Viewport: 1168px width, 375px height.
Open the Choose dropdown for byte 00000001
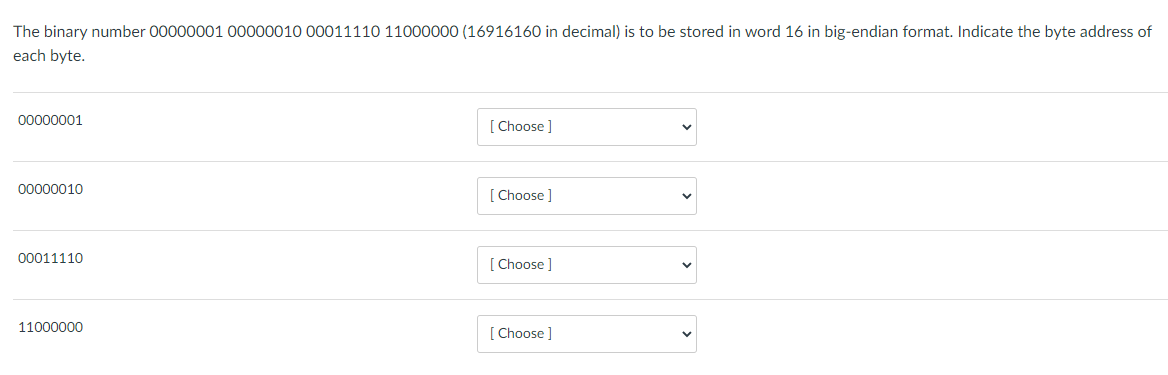point(587,127)
